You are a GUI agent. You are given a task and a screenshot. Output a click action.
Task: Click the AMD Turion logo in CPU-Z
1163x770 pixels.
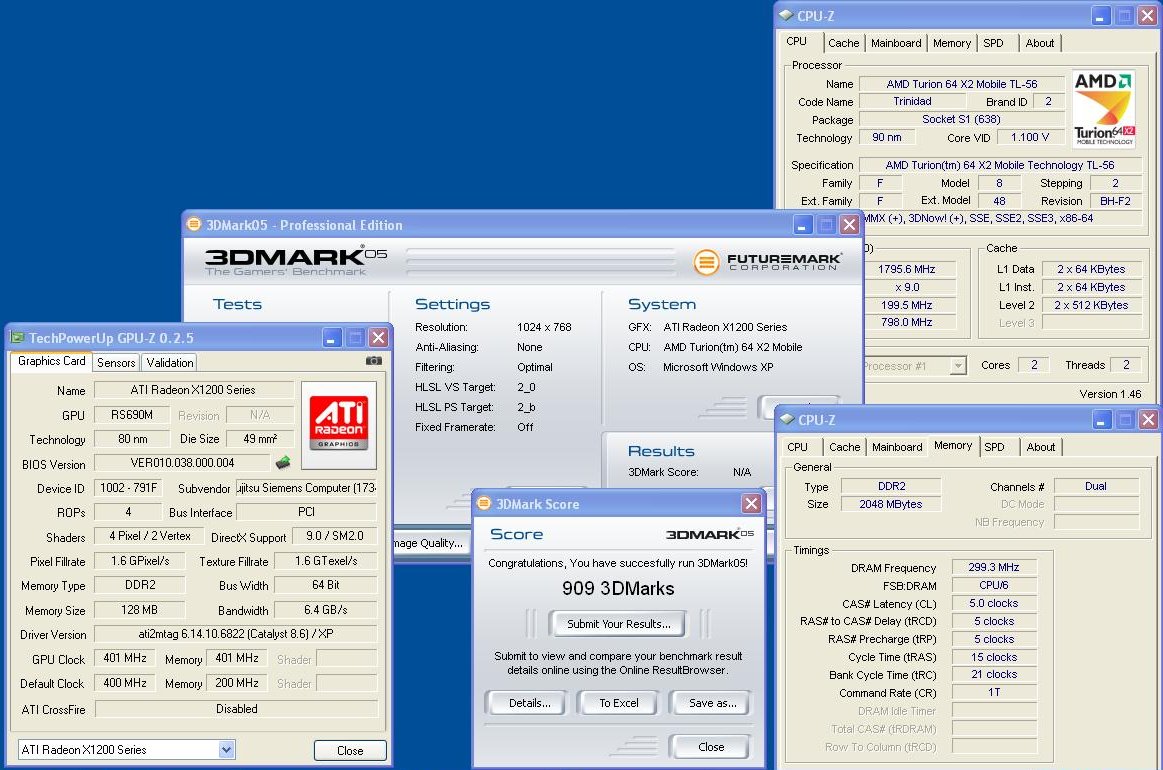coord(1104,108)
